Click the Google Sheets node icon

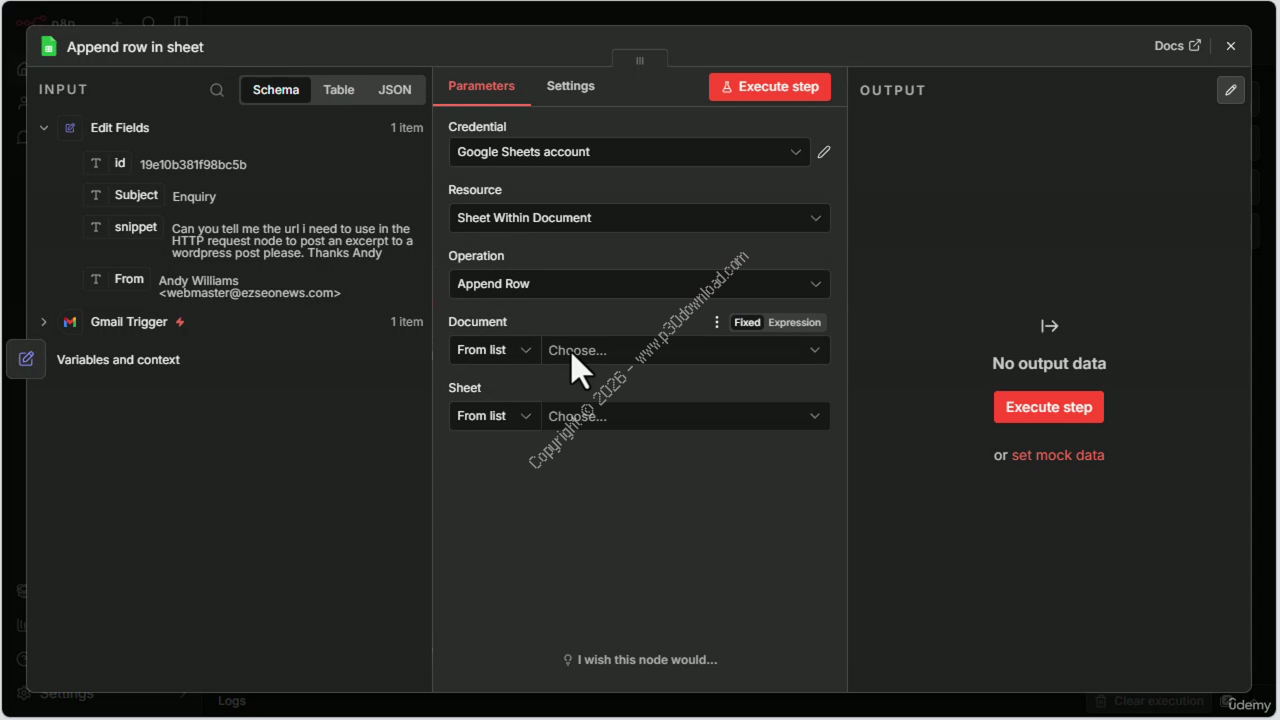48,47
